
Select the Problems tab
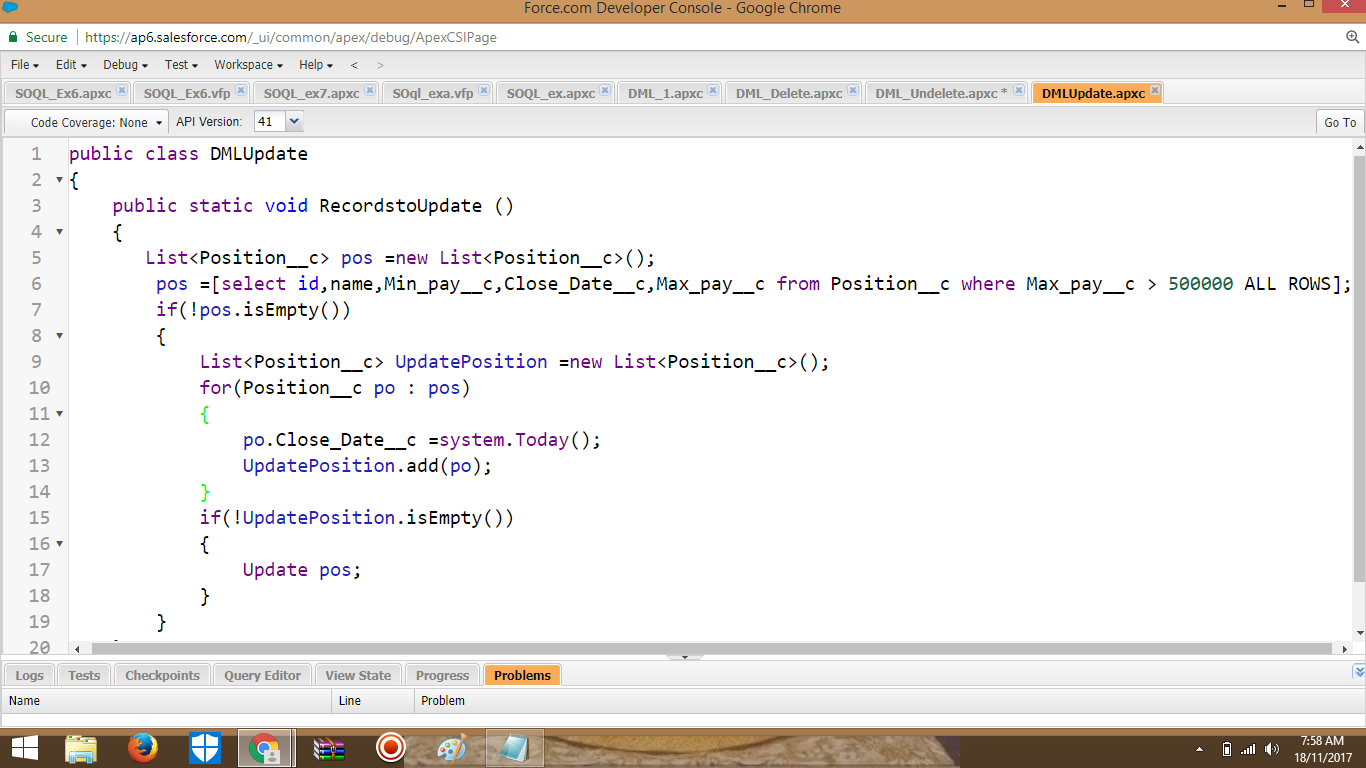click(x=522, y=675)
